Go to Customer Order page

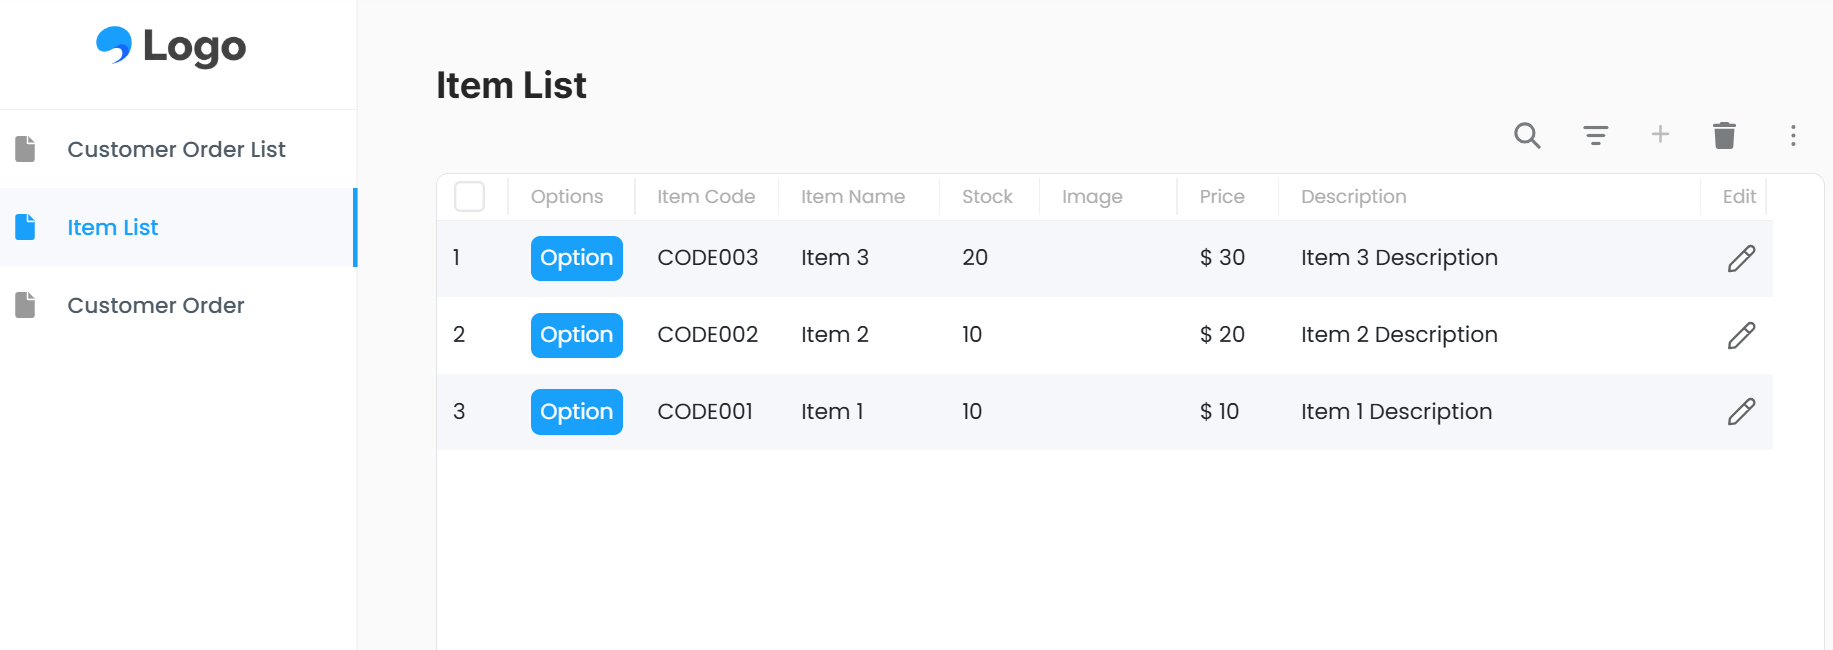(177, 305)
